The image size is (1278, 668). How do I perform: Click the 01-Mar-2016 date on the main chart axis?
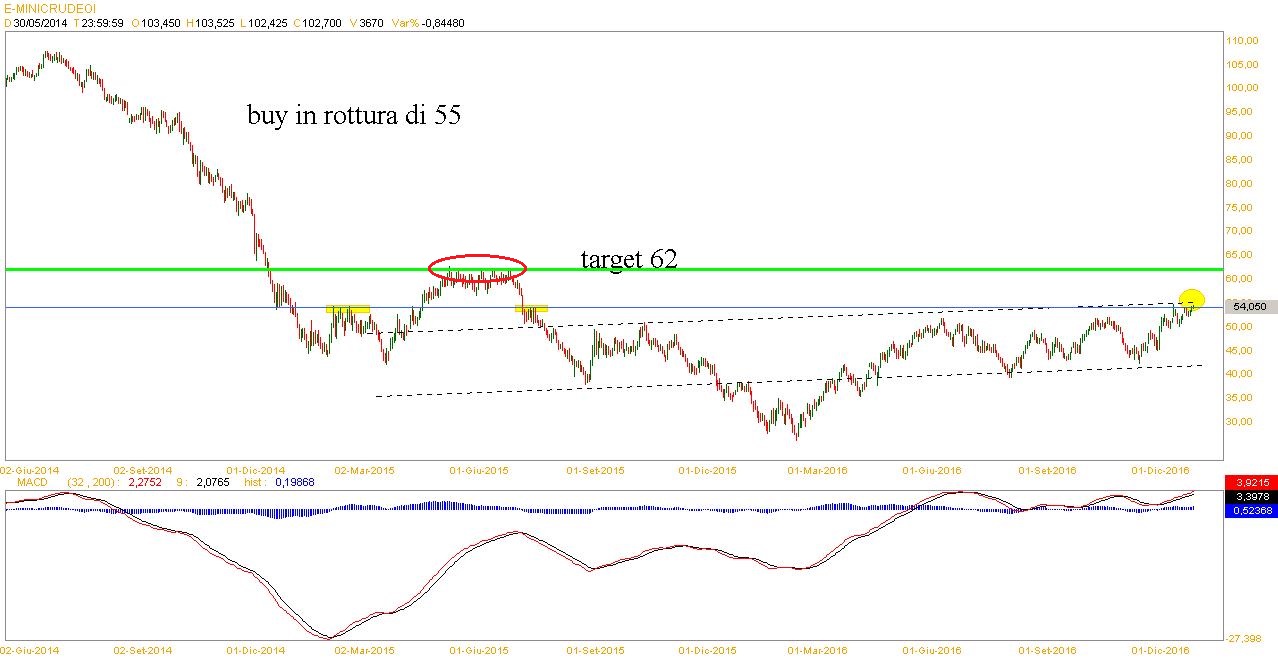tap(819, 469)
